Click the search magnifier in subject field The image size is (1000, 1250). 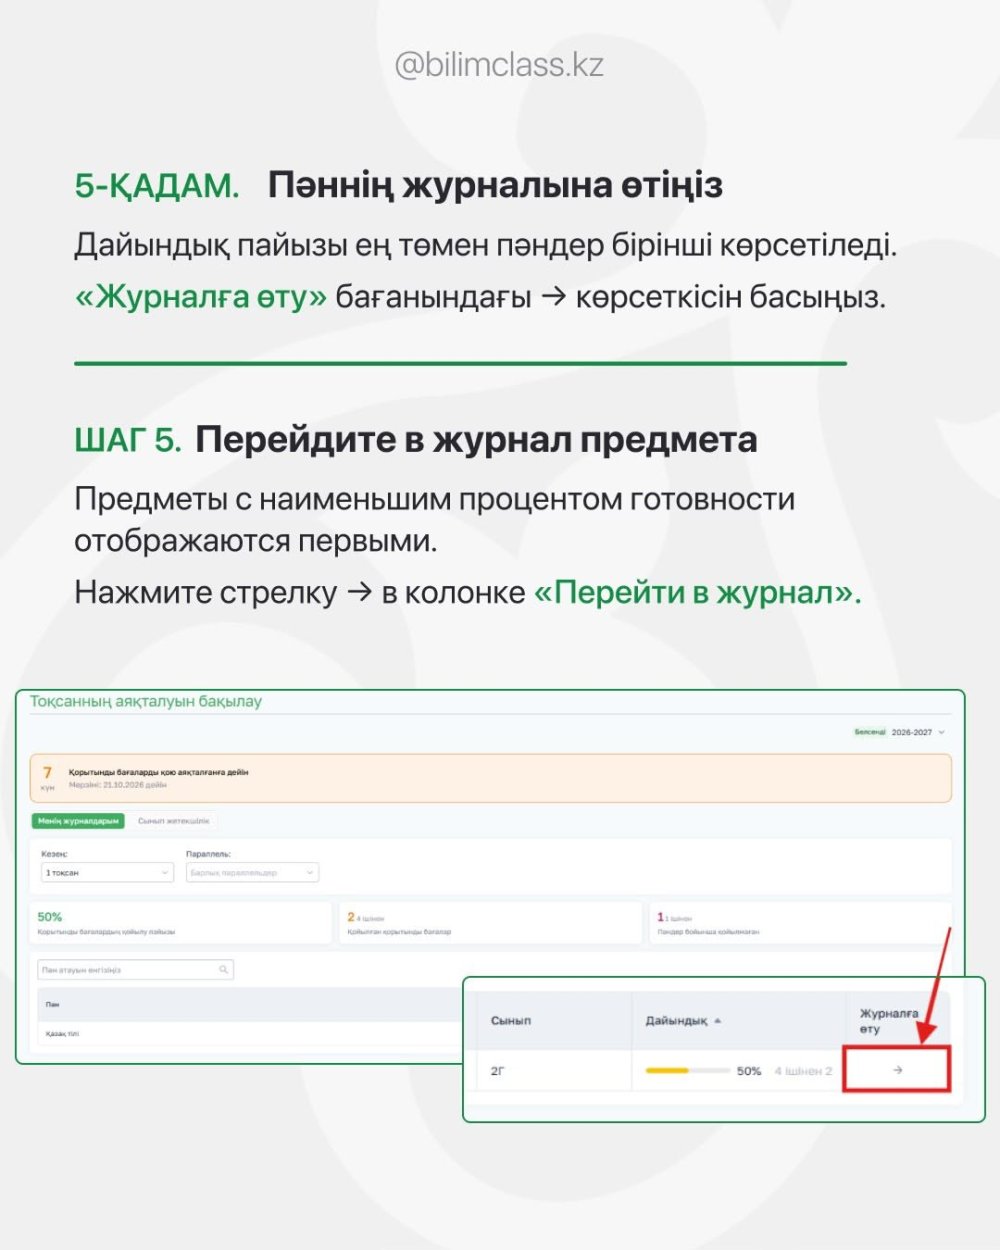[x=224, y=970]
